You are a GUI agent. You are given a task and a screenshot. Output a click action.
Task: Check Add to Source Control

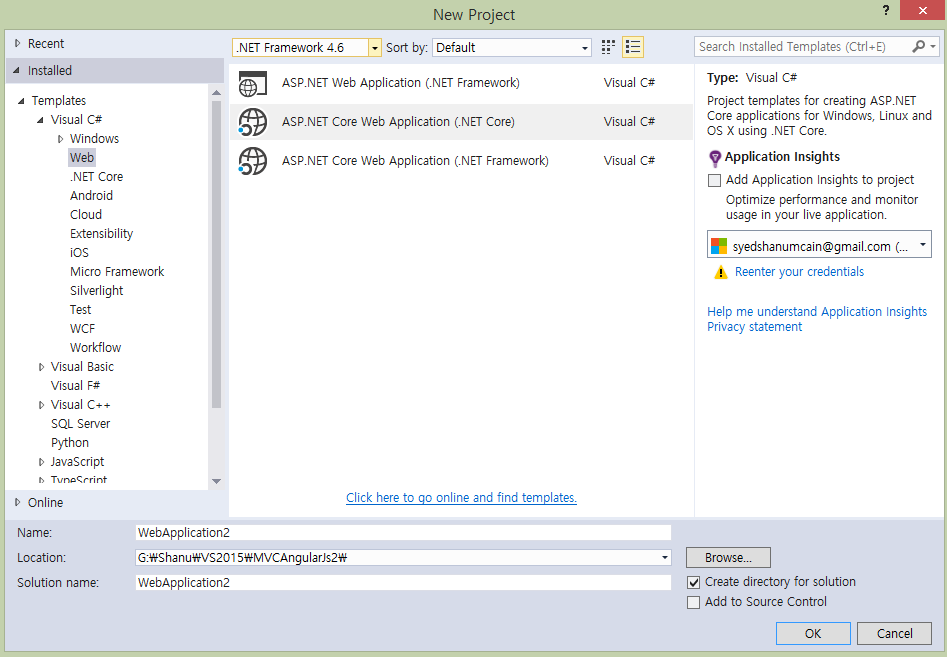tap(694, 602)
